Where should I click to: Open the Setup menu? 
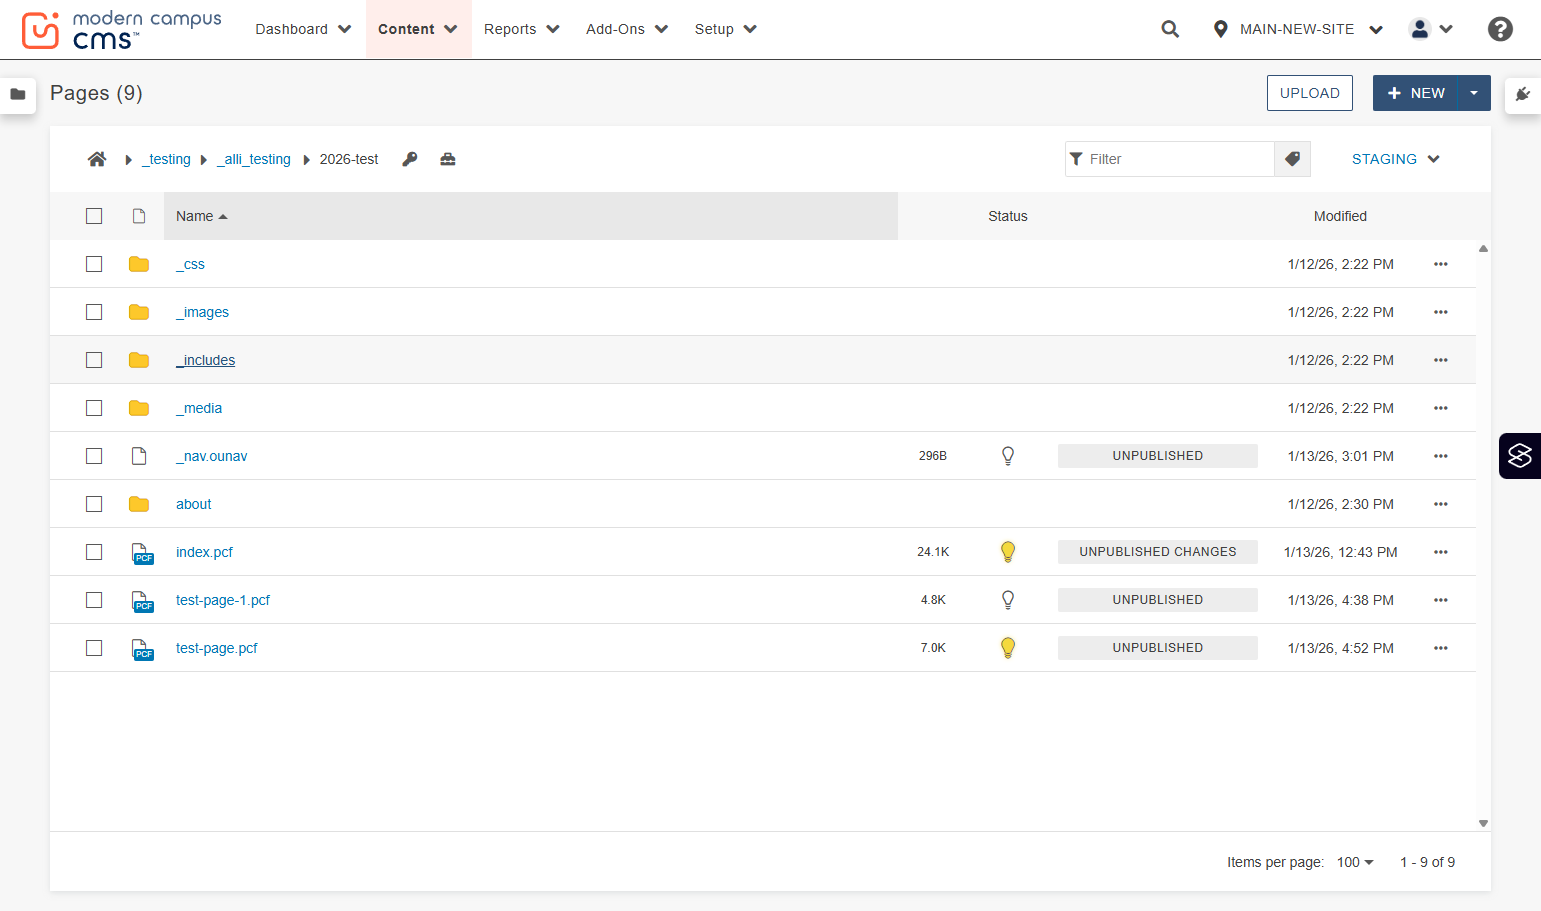click(726, 29)
